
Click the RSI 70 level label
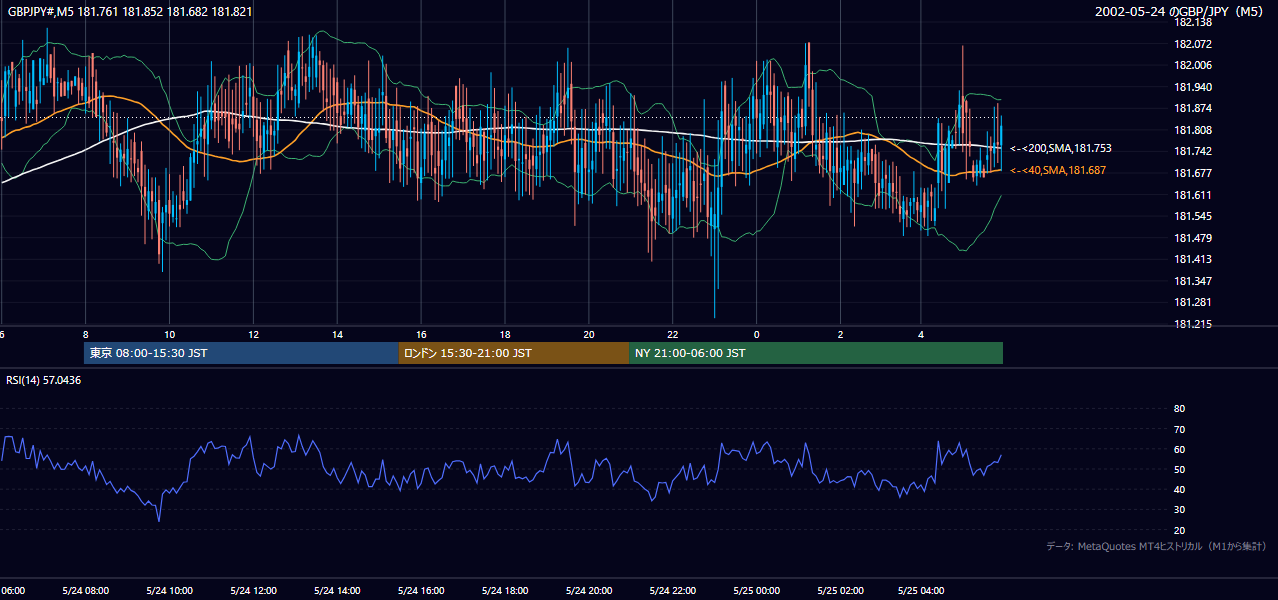pos(1179,429)
